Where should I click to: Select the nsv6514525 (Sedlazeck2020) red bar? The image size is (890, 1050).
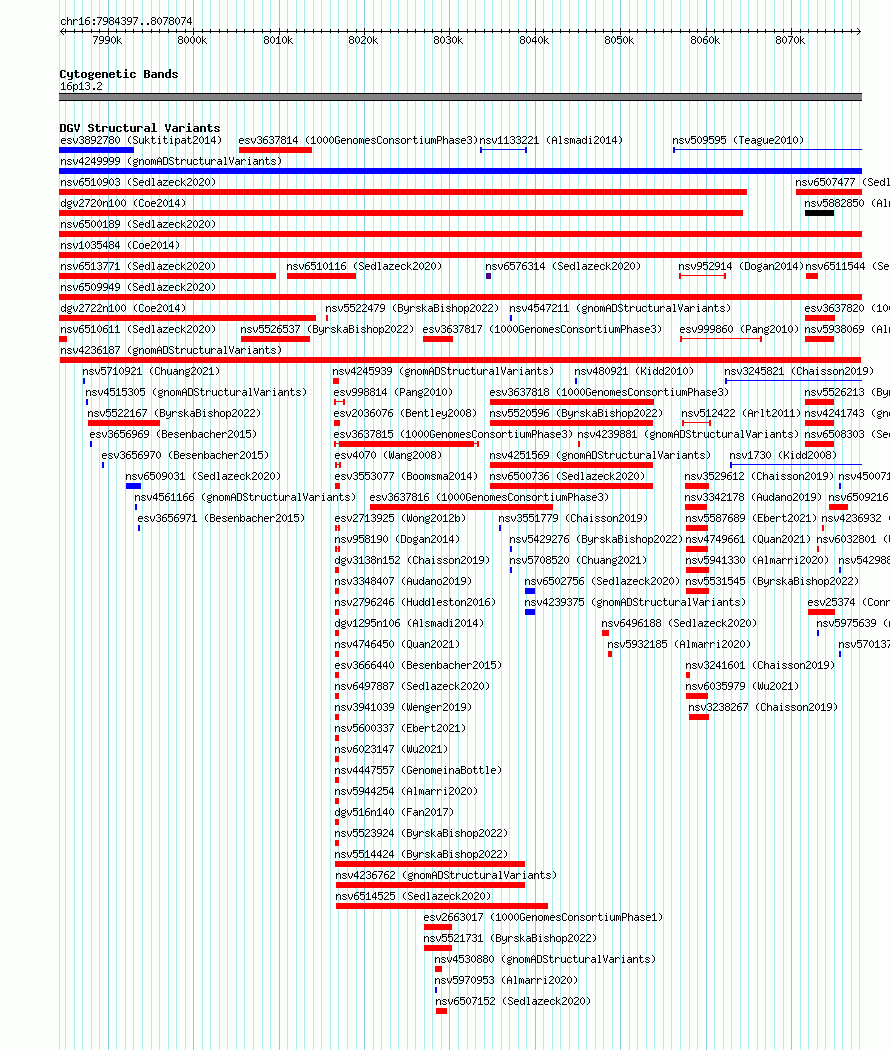(442, 906)
